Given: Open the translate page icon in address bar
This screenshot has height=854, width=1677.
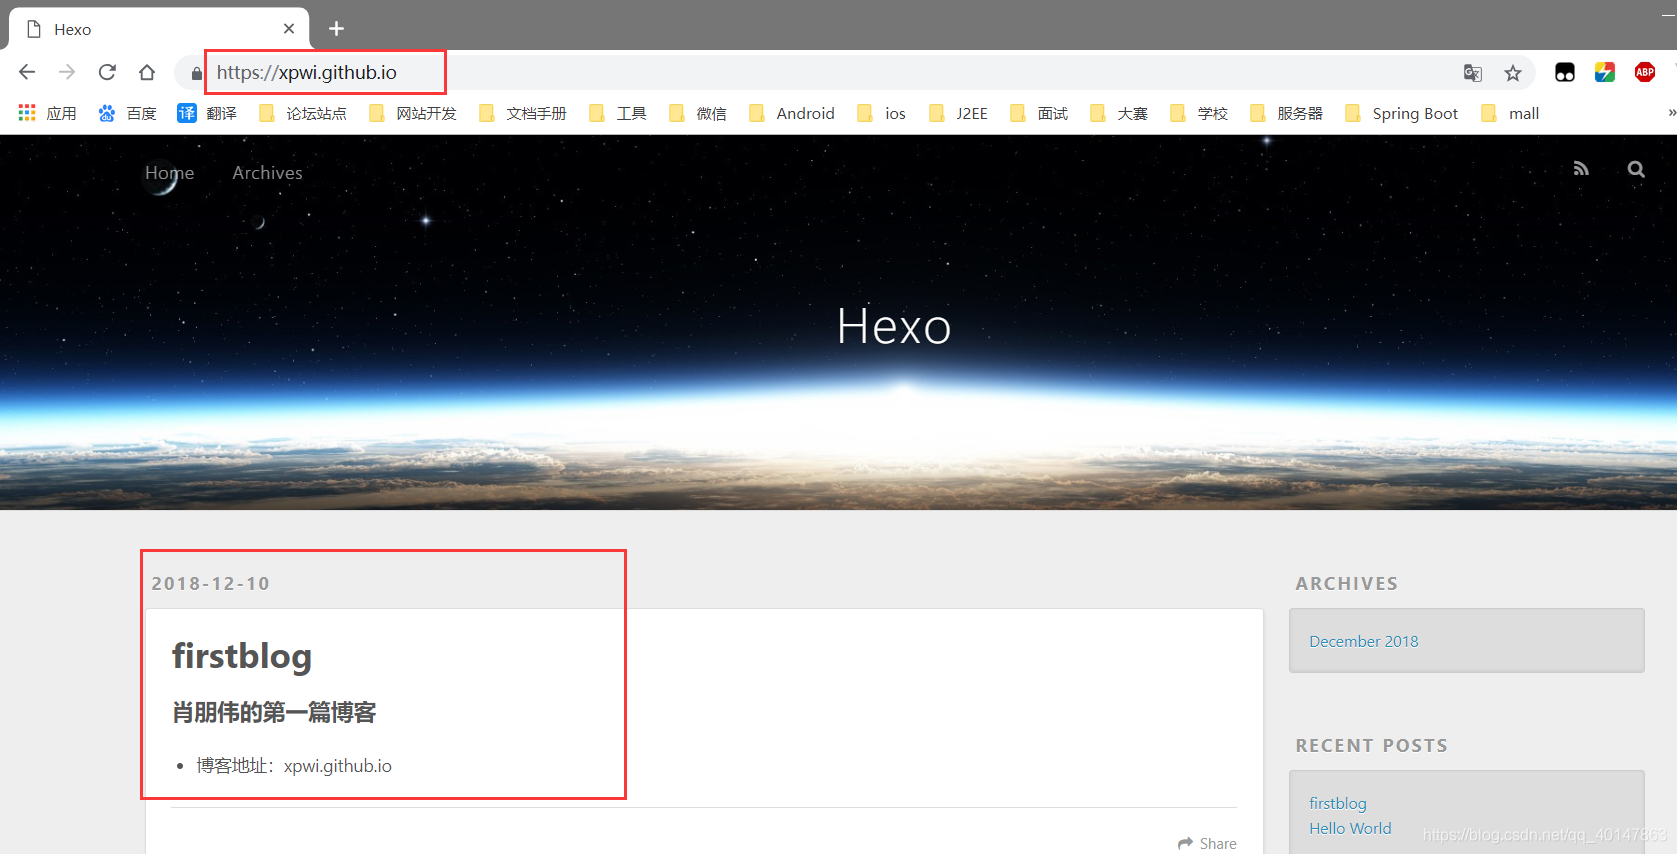Looking at the screenshot, I should point(1472,73).
